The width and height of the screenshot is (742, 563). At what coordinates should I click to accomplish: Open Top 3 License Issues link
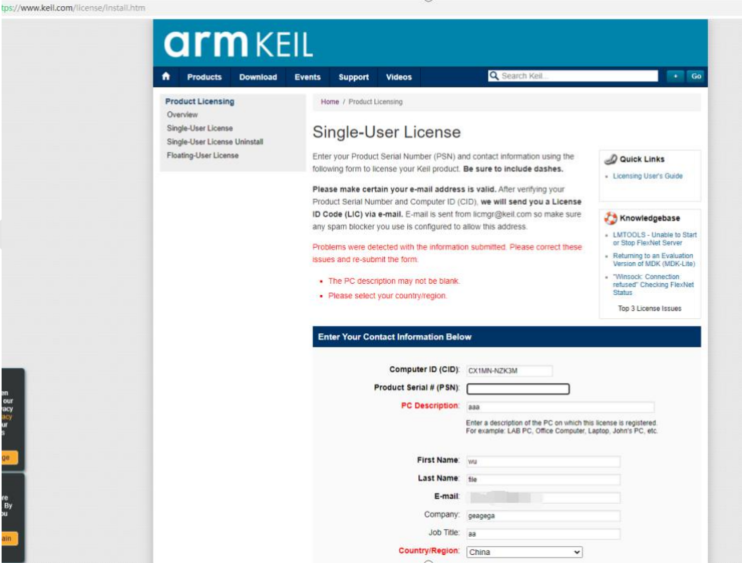(x=650, y=308)
